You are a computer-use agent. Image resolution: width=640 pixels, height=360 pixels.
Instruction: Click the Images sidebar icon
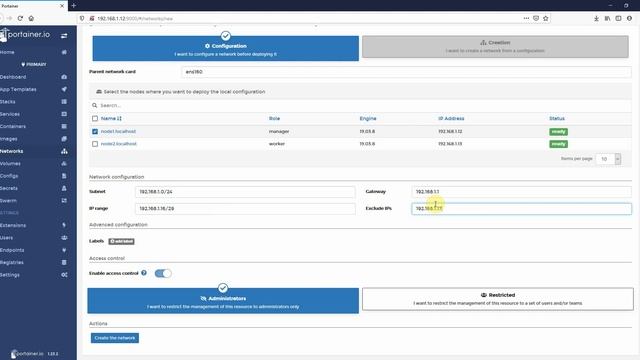[x=64, y=139]
